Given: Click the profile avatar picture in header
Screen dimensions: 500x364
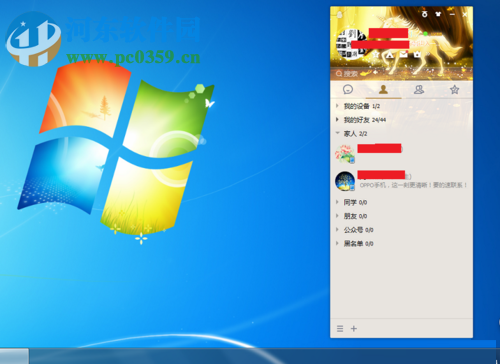Looking at the screenshot, I should 351,44.
